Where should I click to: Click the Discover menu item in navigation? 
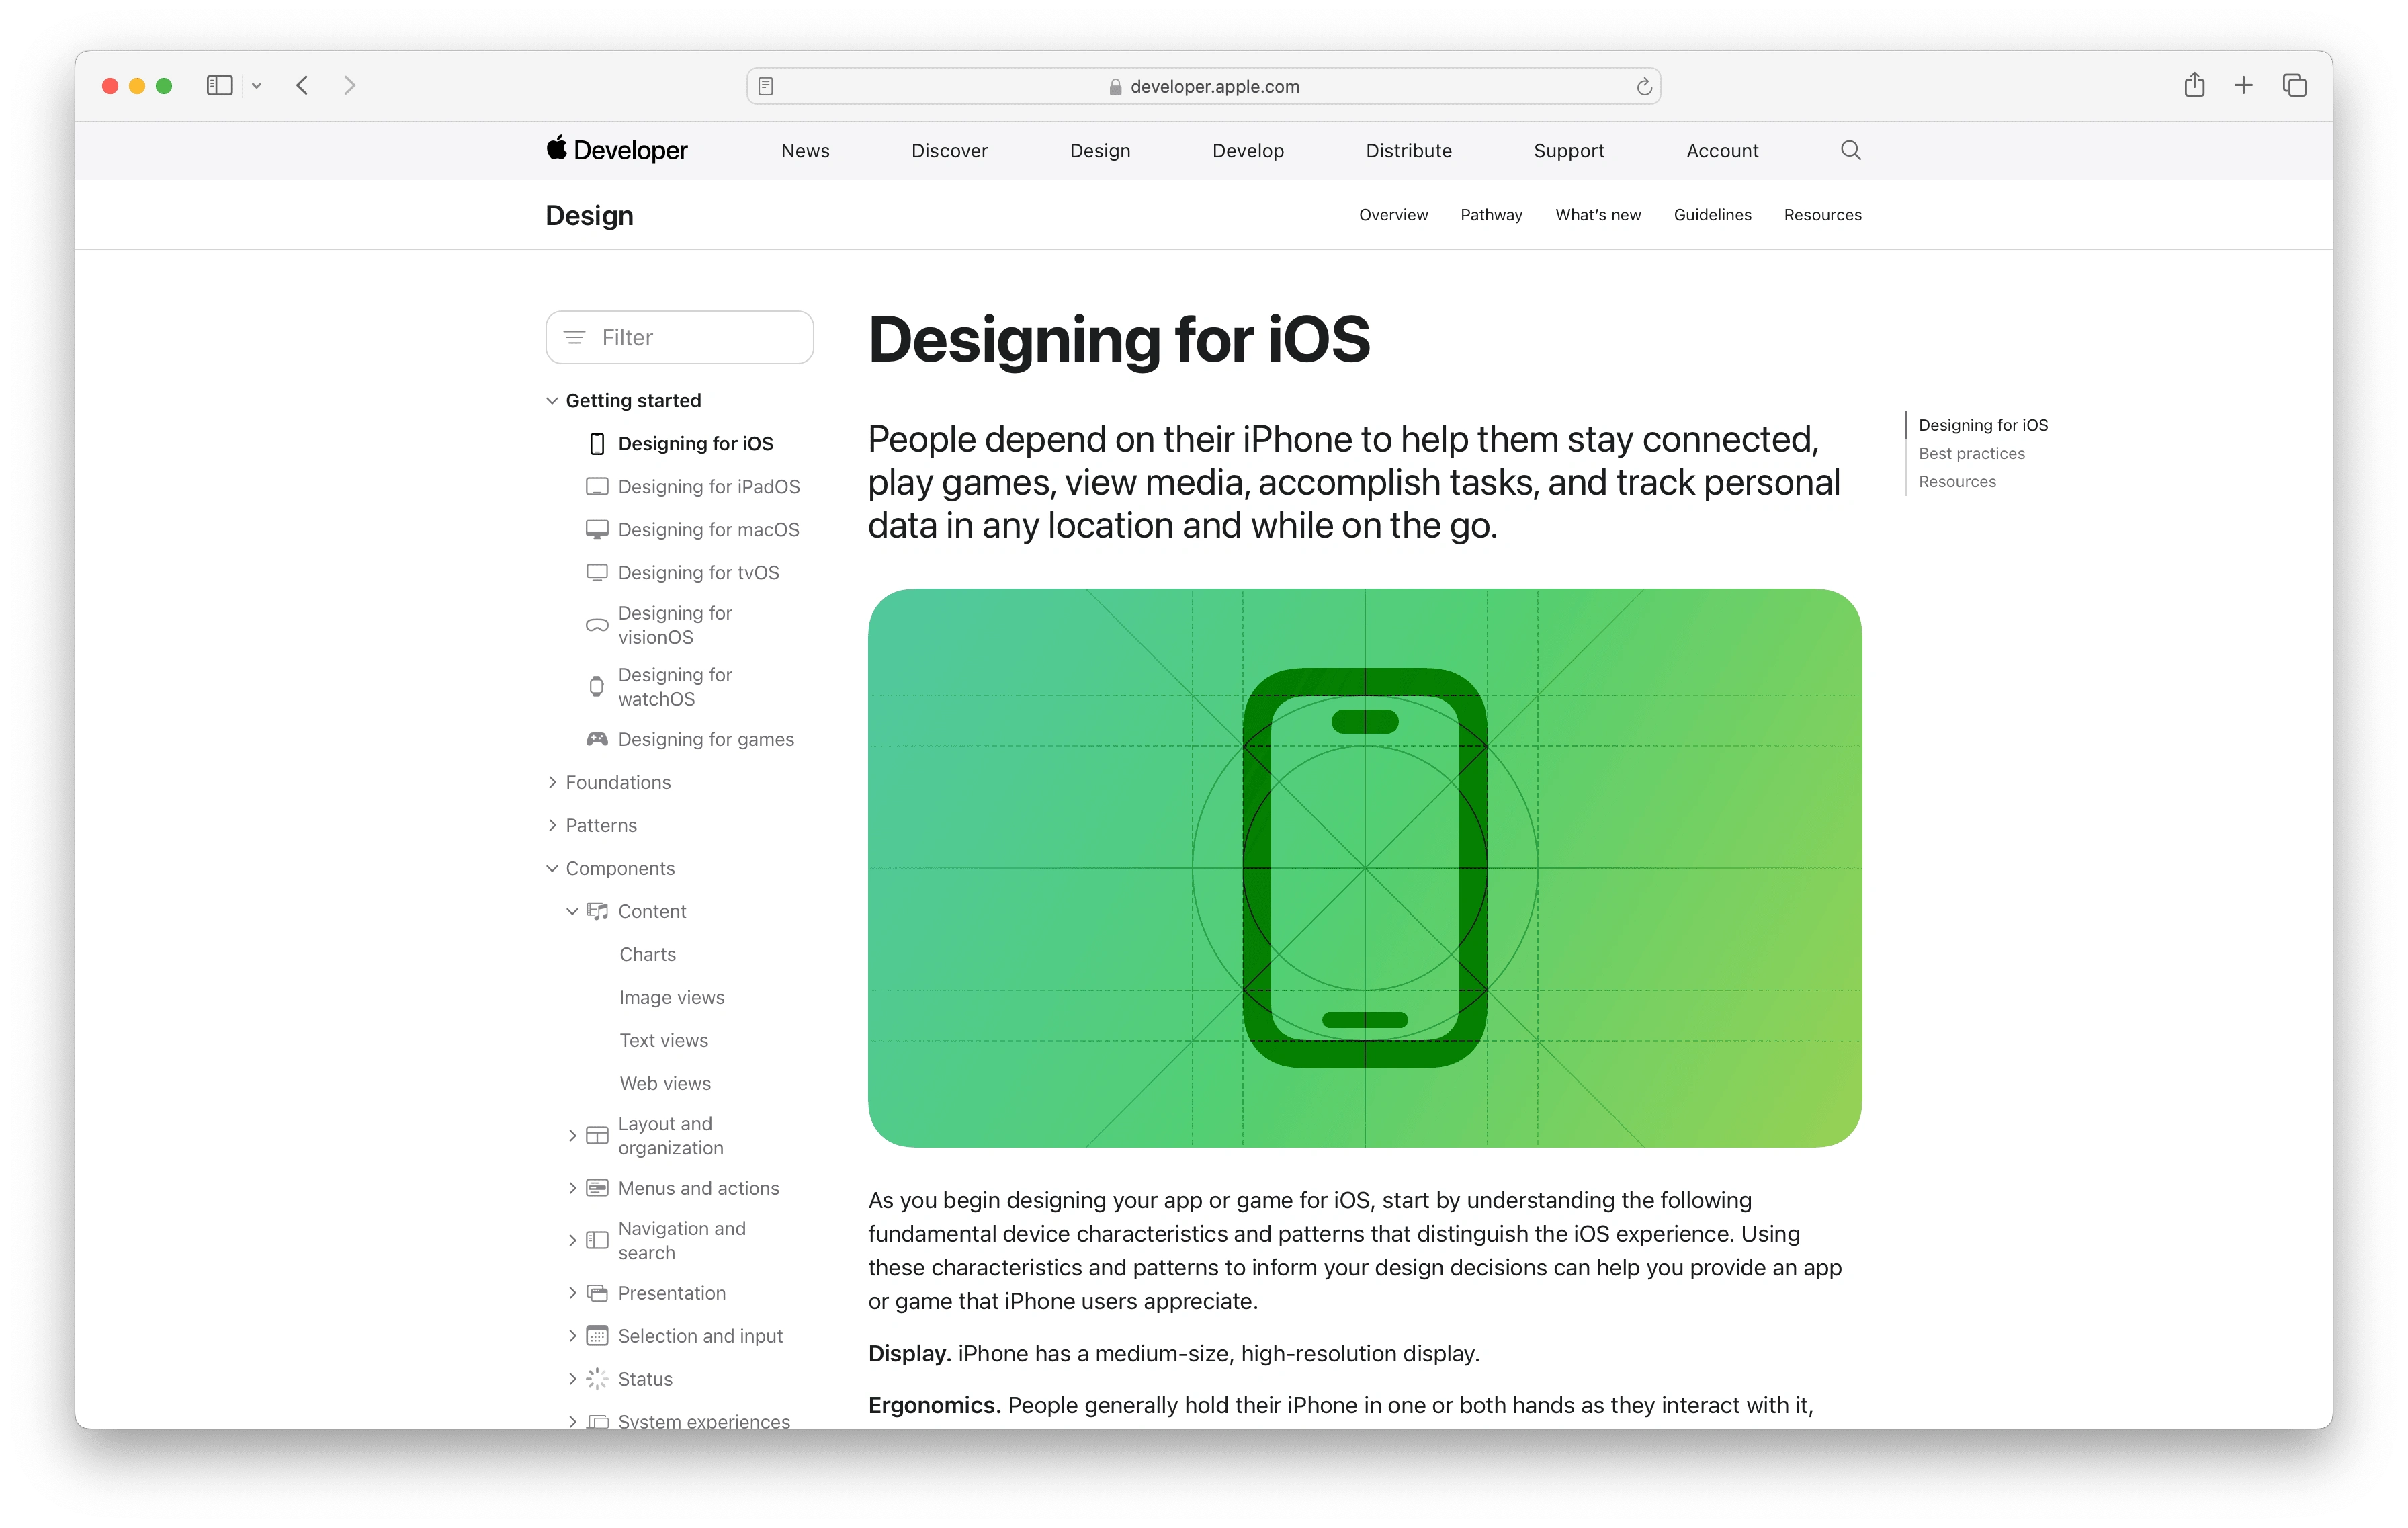coord(948,149)
